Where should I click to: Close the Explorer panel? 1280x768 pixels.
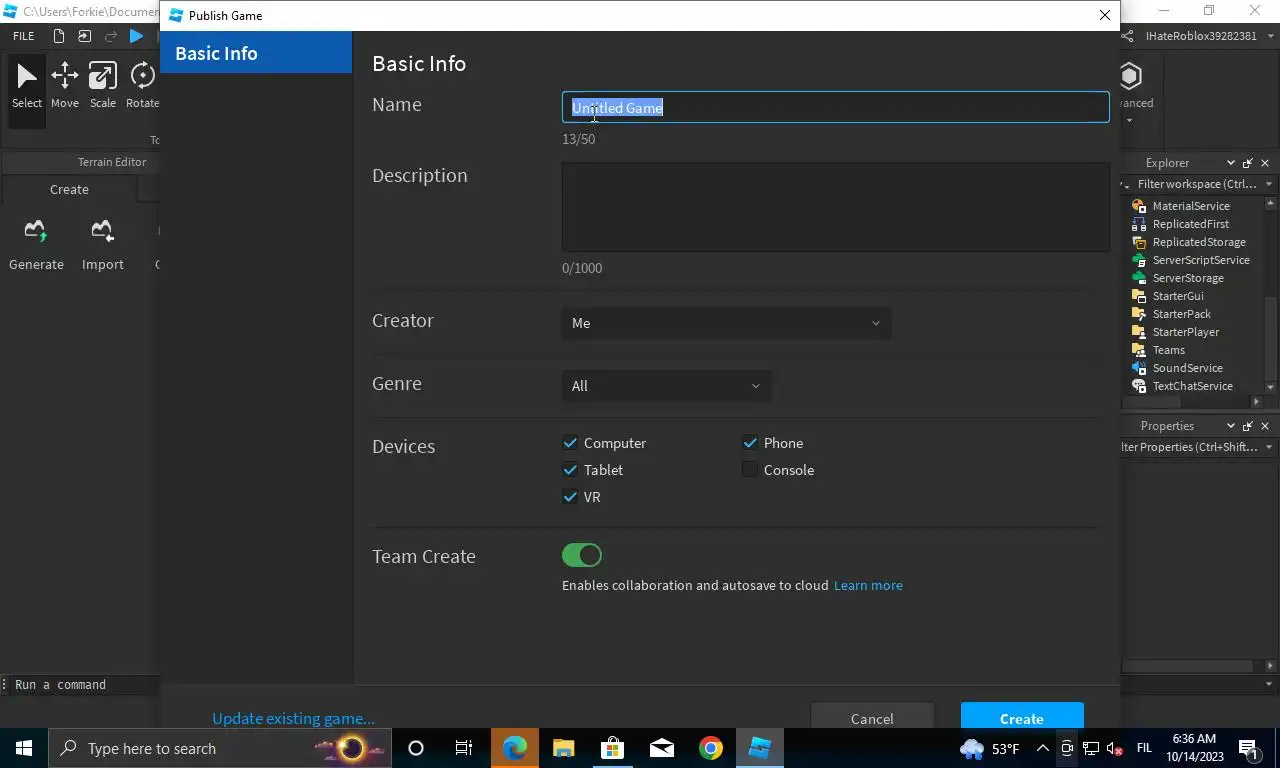1265,163
